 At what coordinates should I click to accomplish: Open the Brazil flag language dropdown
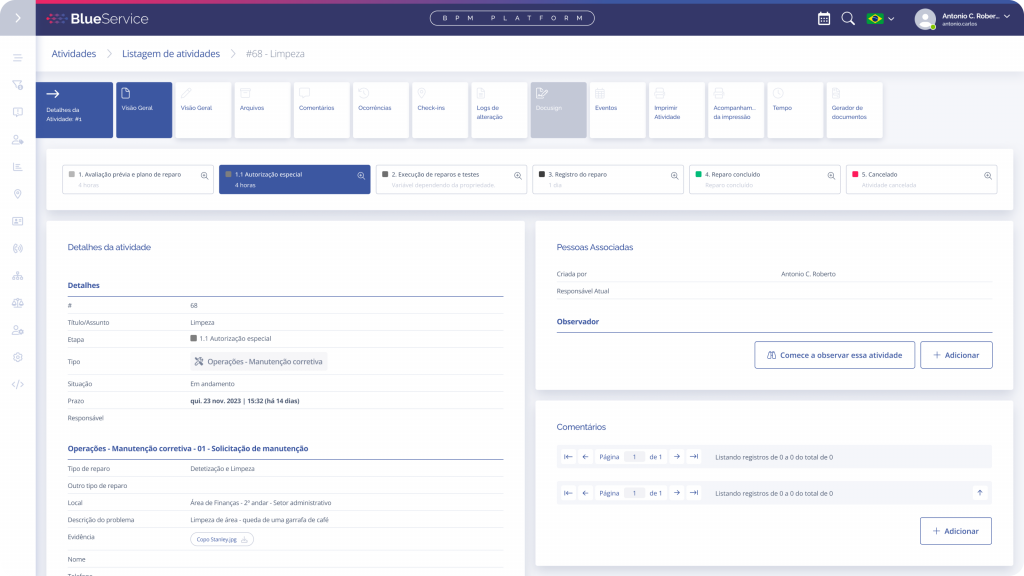point(880,19)
